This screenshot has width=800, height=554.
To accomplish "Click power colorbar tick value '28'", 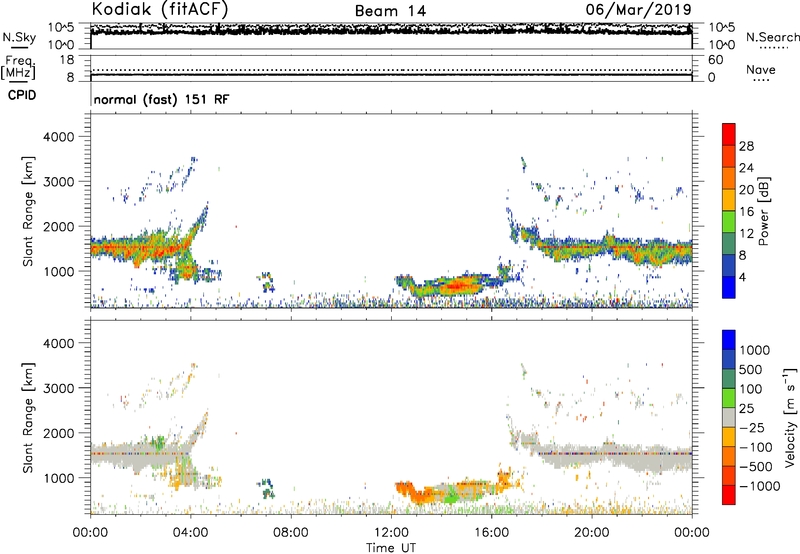I will [746, 146].
